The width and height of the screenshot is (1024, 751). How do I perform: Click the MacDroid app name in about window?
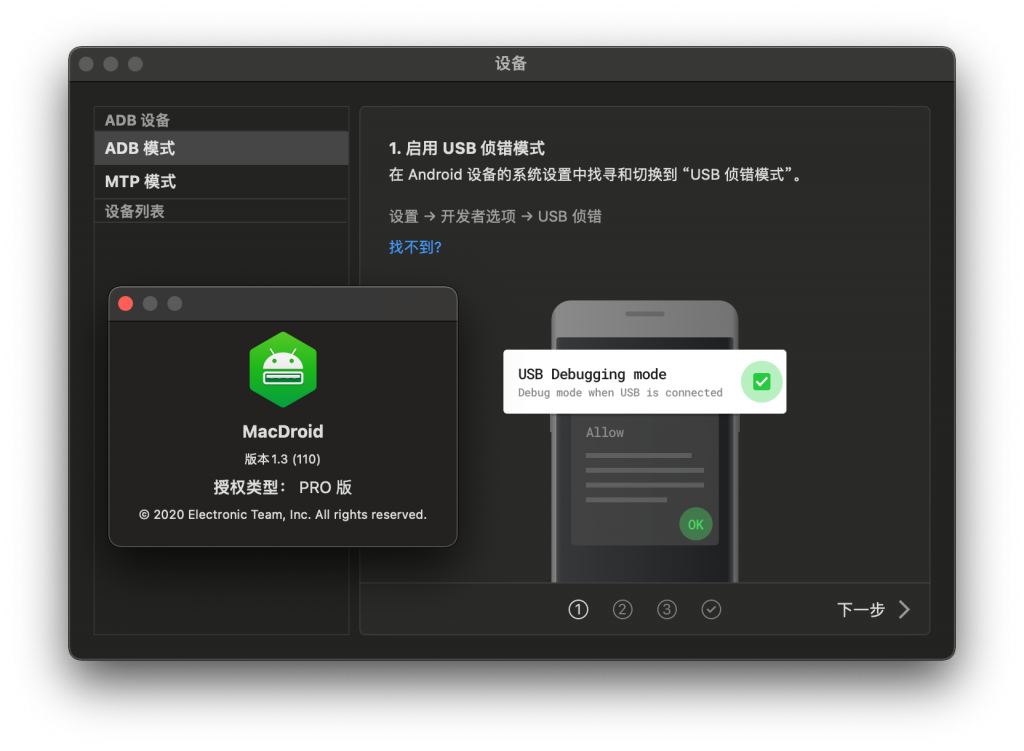[283, 432]
